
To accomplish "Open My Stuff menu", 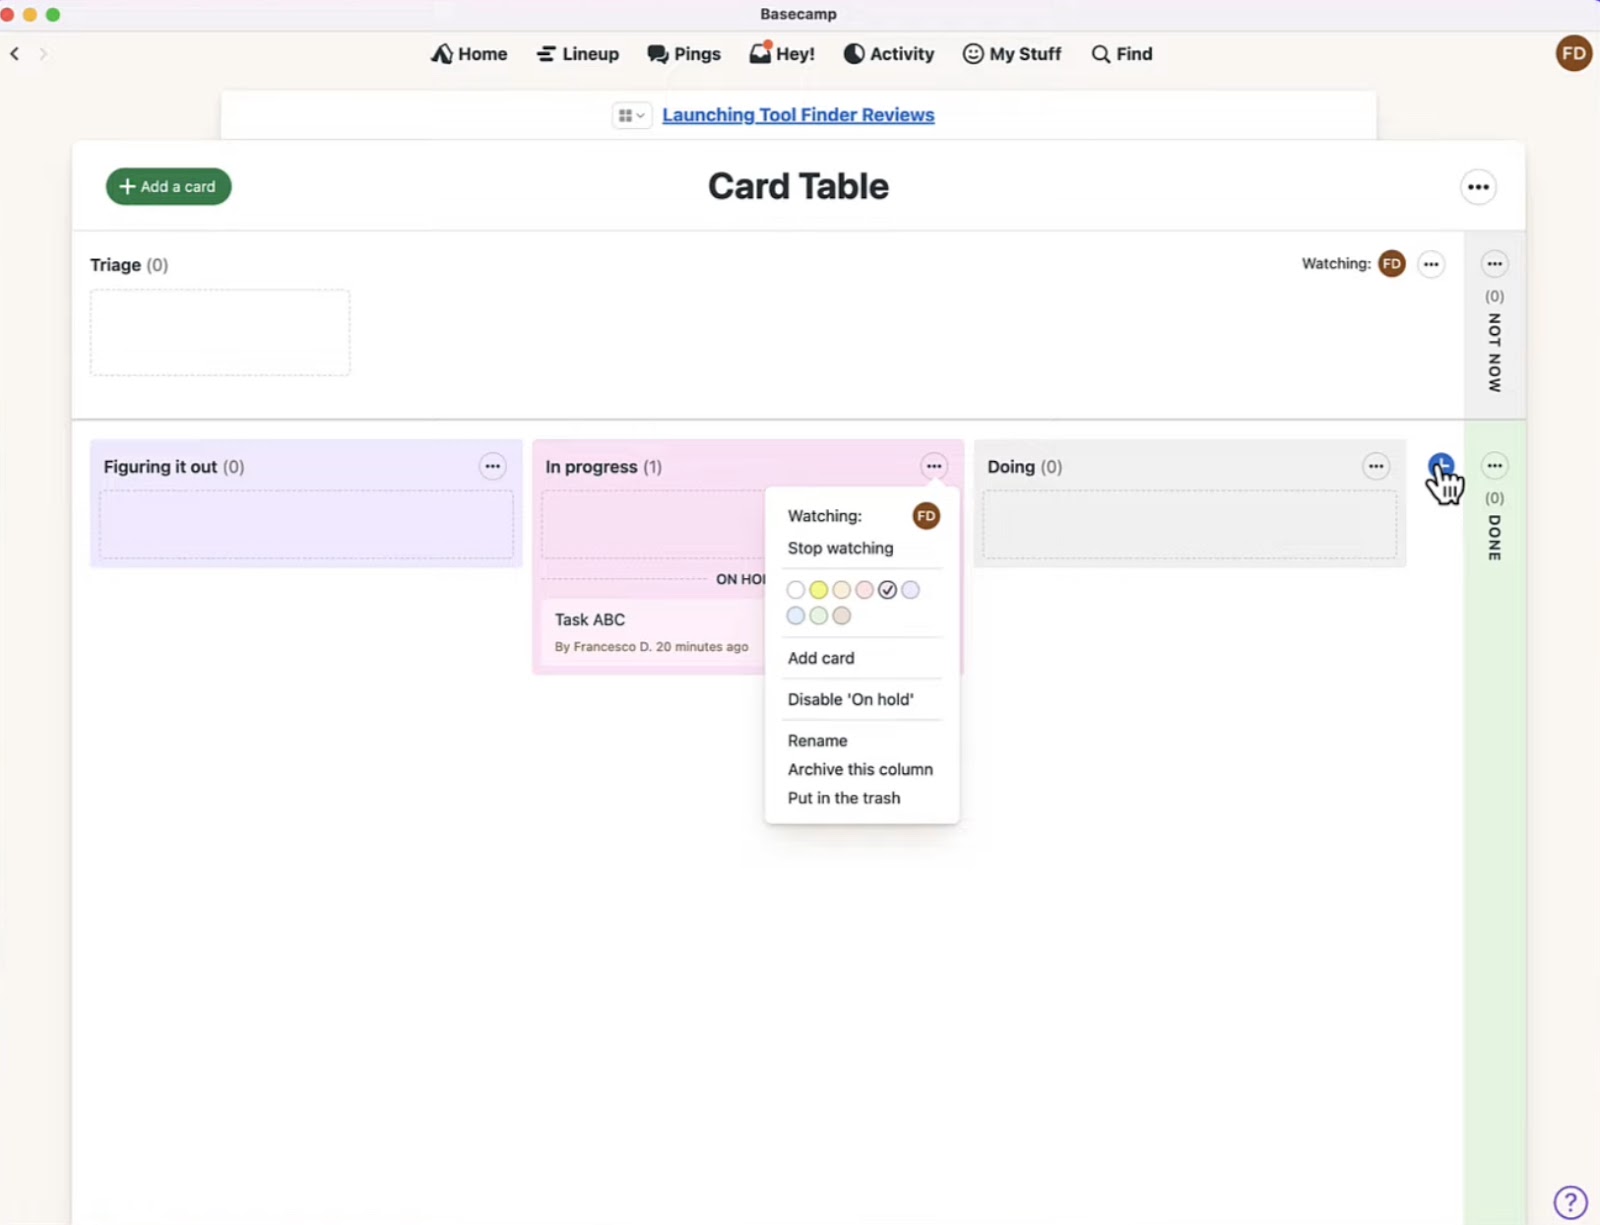I will coord(1011,54).
